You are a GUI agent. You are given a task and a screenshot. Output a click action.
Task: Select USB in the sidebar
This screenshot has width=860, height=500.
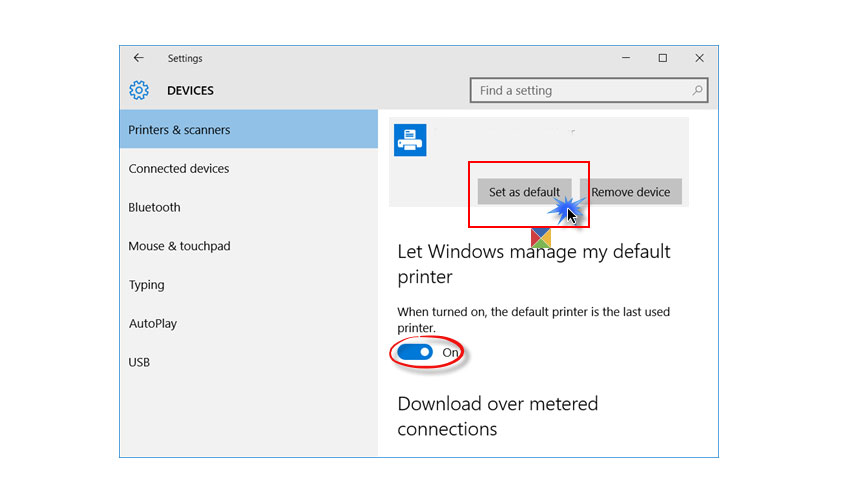(x=249, y=362)
